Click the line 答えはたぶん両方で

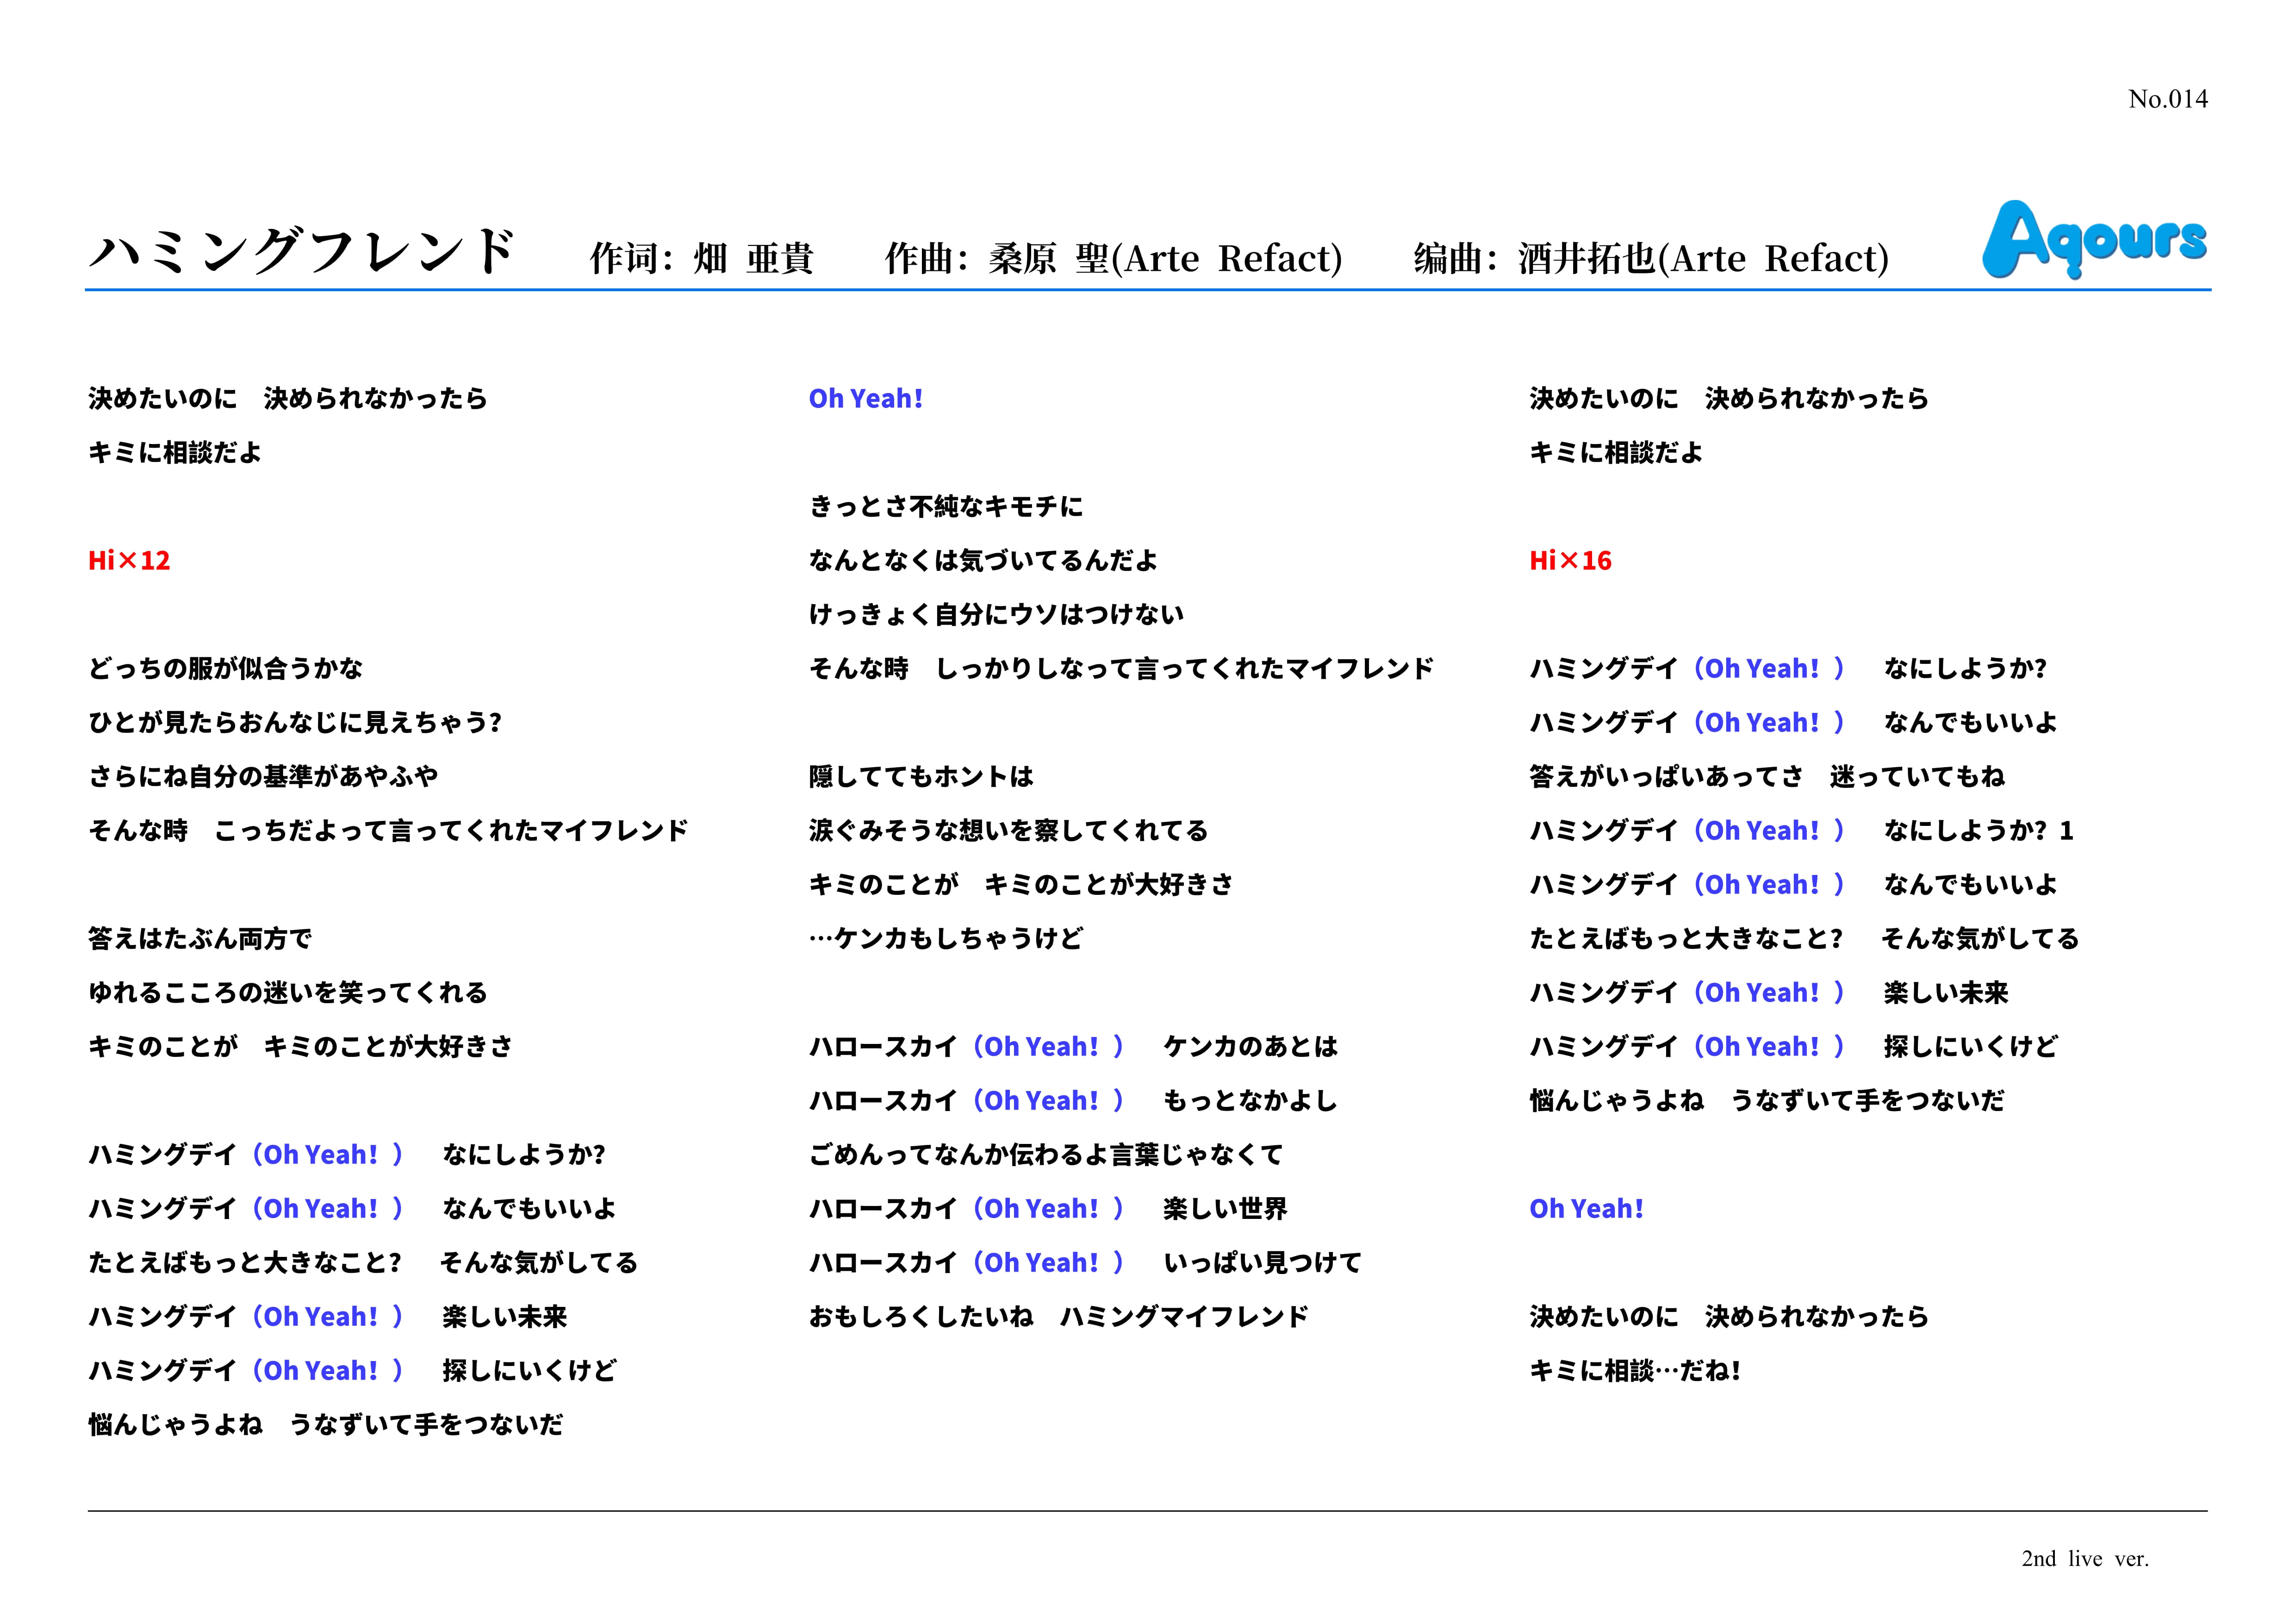click(x=200, y=938)
